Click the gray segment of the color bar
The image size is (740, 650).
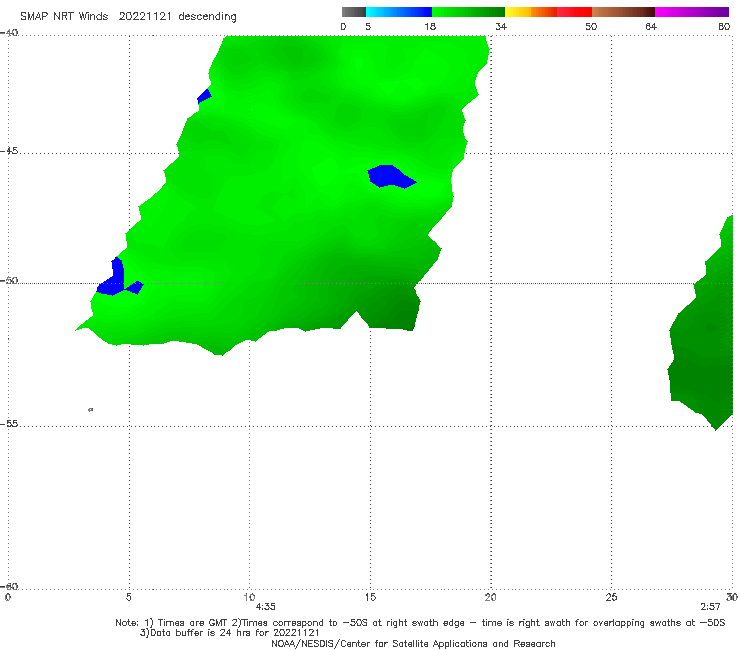point(354,12)
